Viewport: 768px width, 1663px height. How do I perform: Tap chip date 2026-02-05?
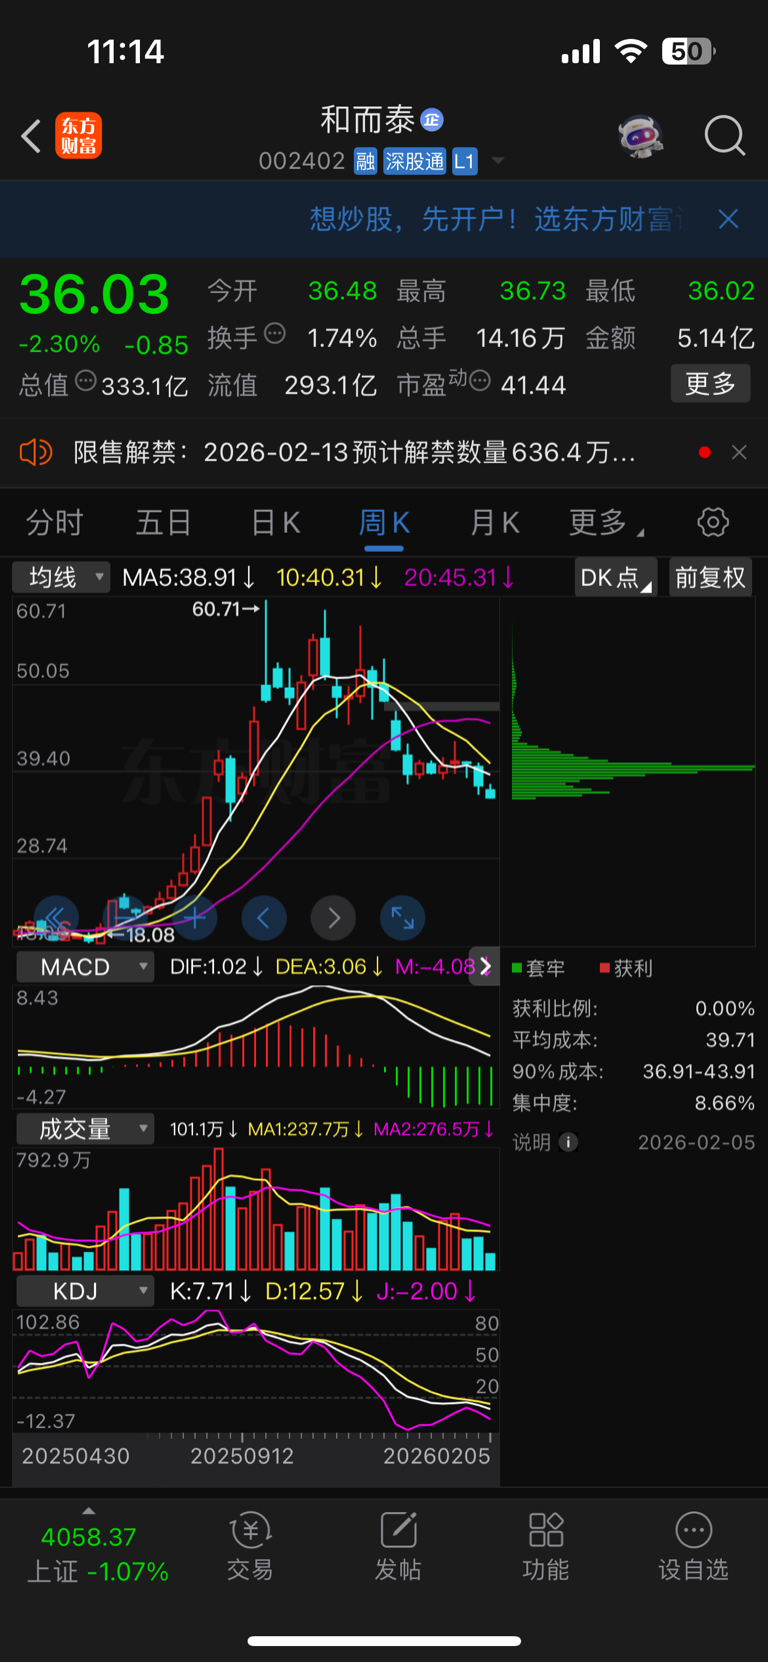pyautogui.click(x=696, y=1142)
